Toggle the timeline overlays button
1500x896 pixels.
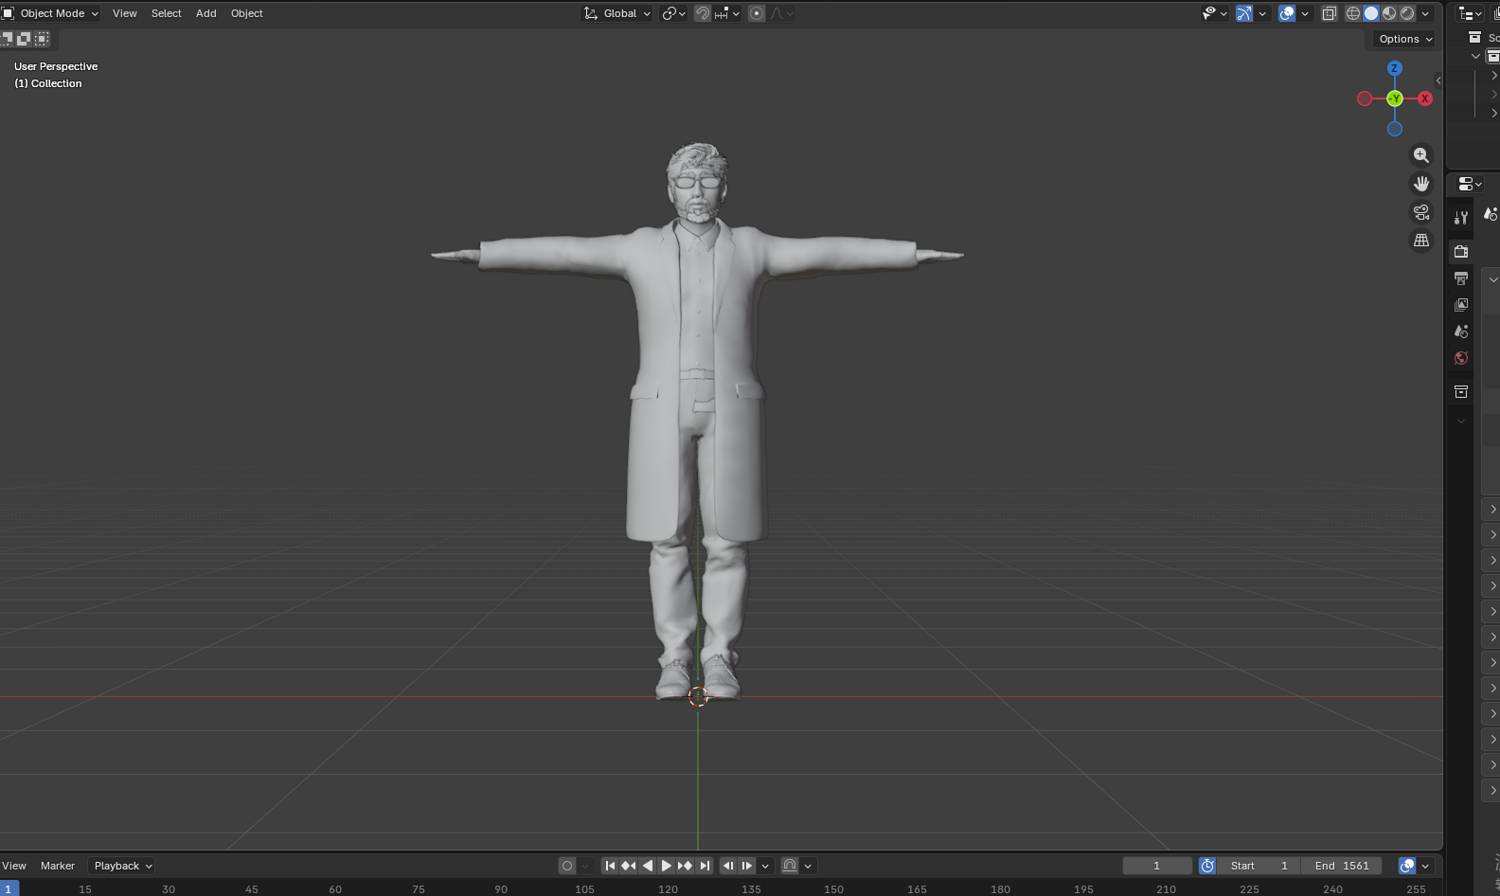pyautogui.click(x=1407, y=866)
